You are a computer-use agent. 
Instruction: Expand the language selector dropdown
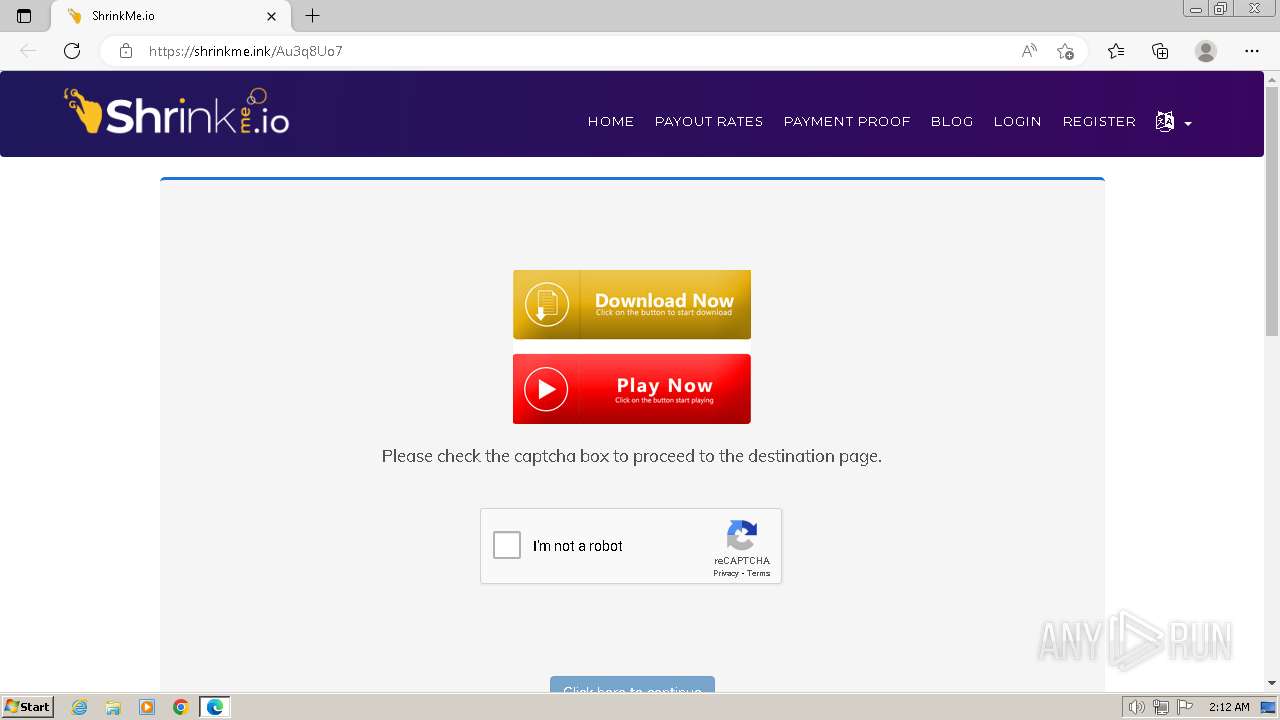click(x=1173, y=122)
